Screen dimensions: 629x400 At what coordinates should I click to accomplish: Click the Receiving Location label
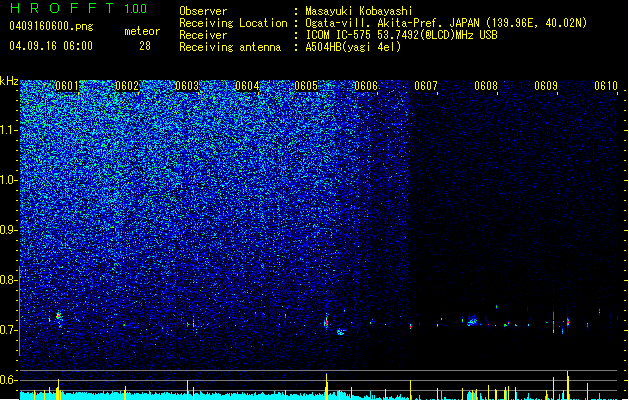(x=233, y=23)
